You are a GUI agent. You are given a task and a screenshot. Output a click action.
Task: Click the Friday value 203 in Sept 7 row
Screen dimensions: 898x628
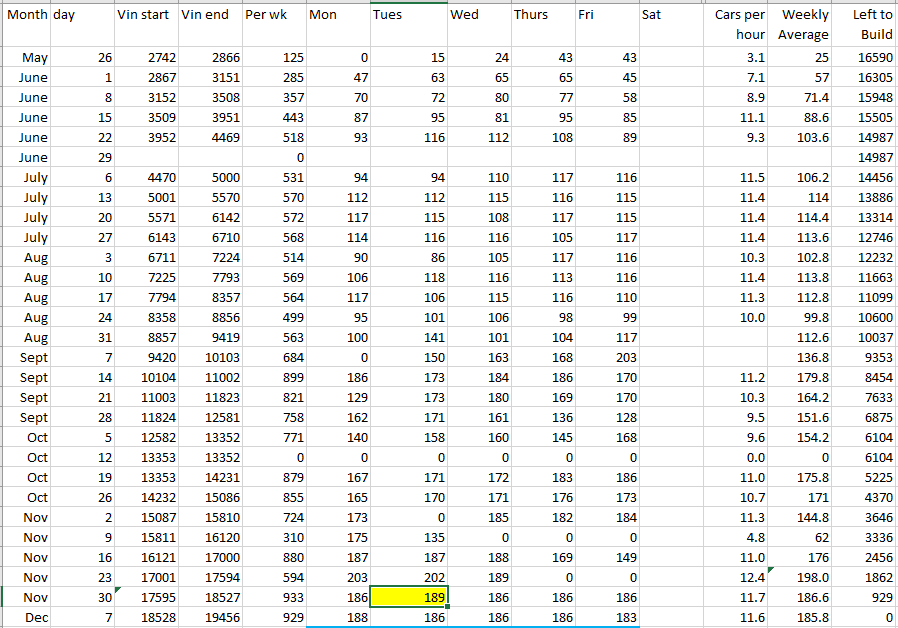coord(607,357)
